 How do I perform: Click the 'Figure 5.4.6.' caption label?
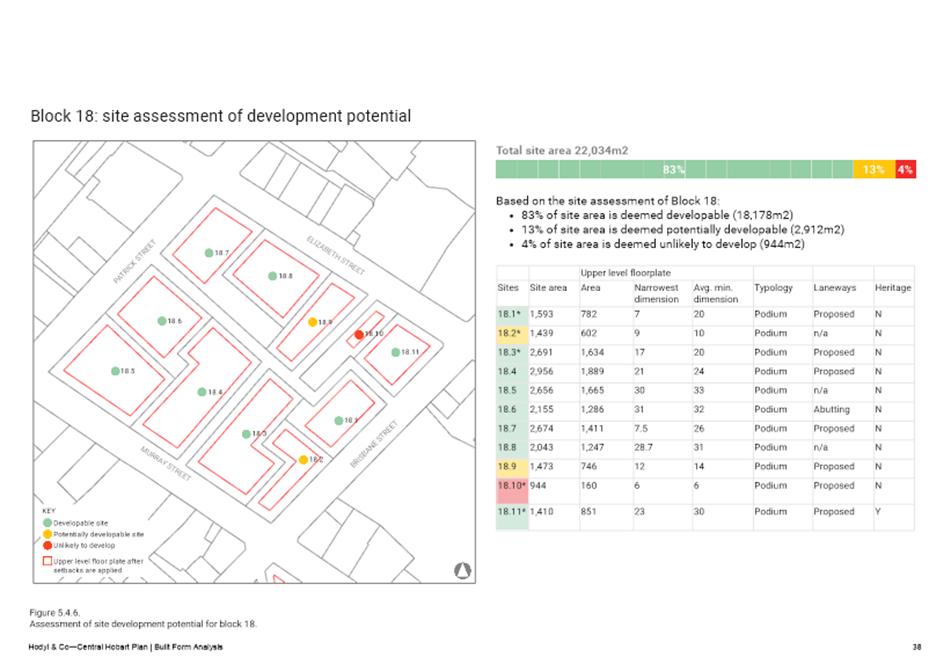[x=55, y=613]
